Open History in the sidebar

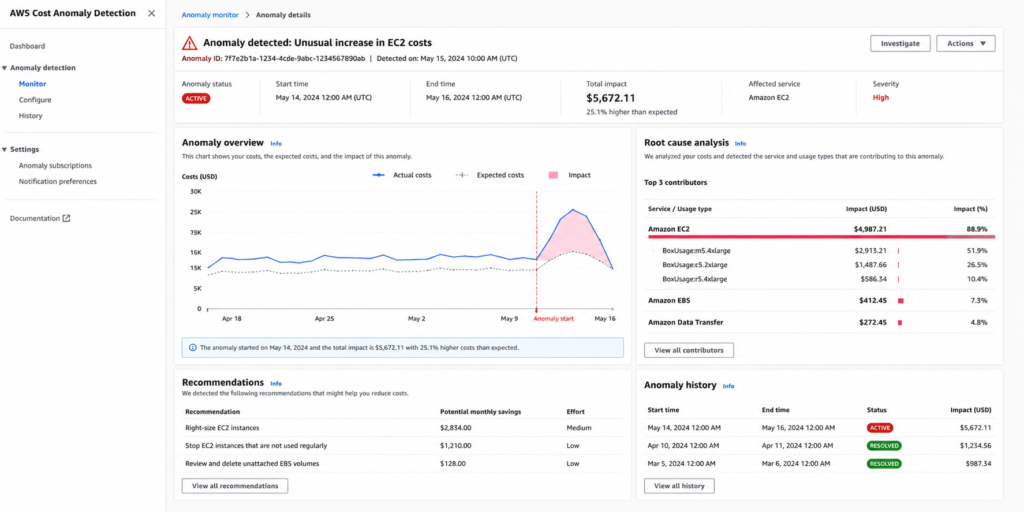[30, 116]
